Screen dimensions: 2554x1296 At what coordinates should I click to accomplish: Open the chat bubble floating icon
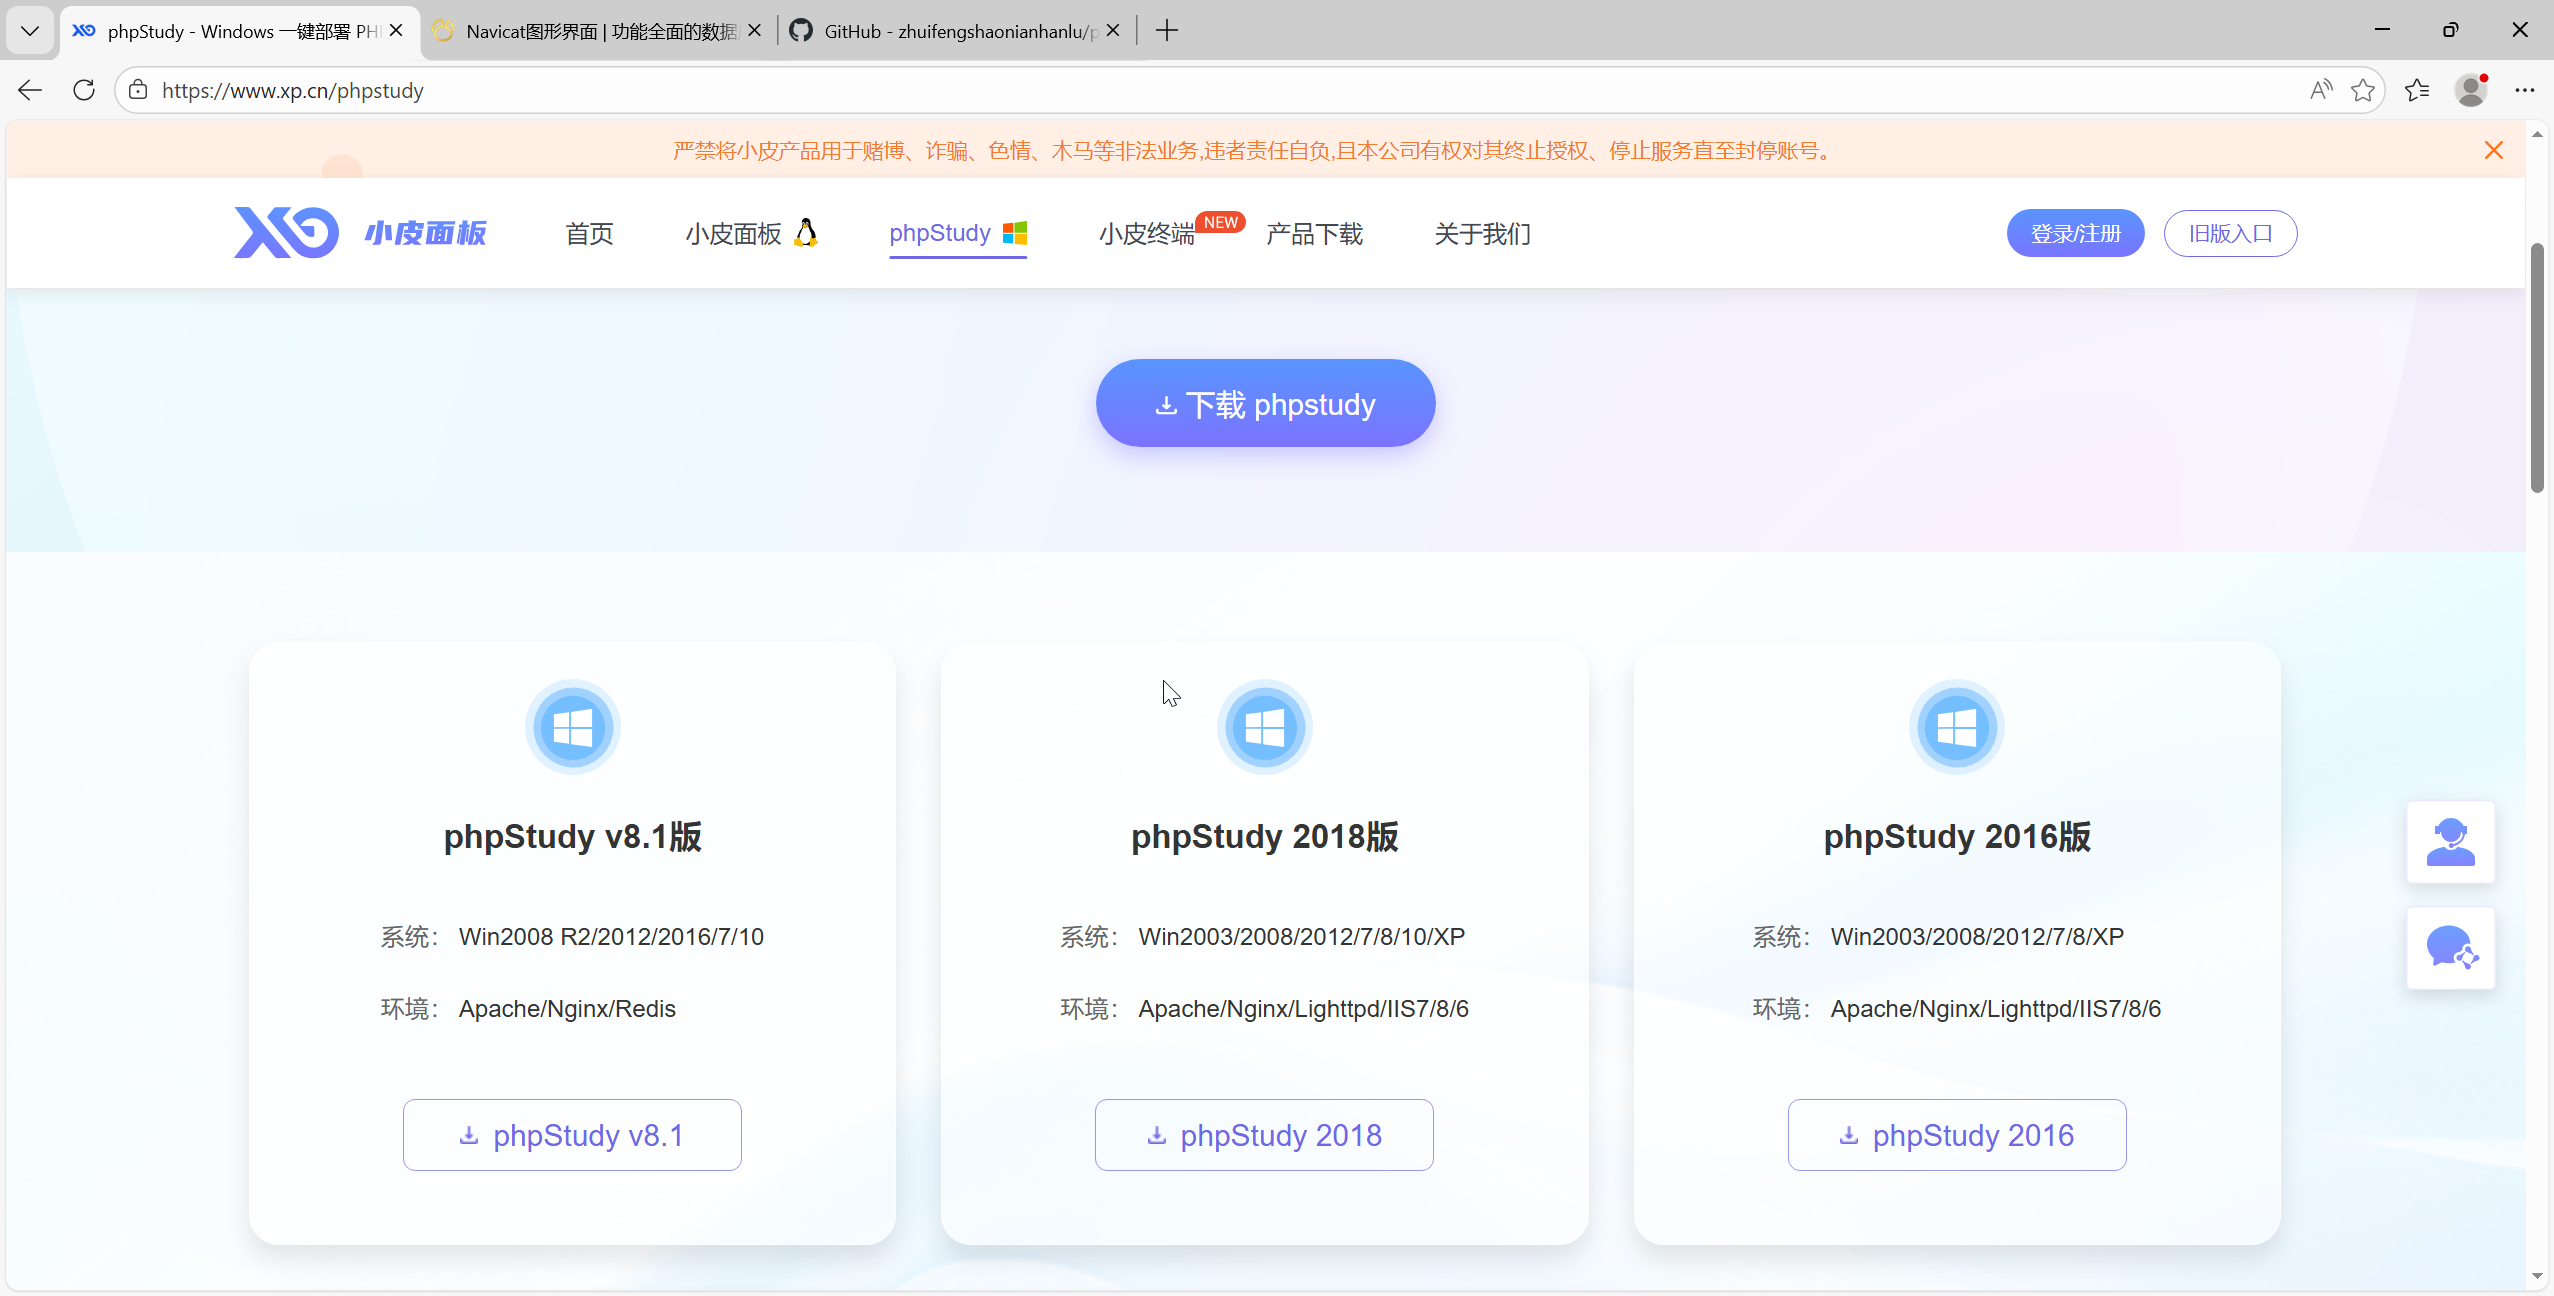(2450, 948)
